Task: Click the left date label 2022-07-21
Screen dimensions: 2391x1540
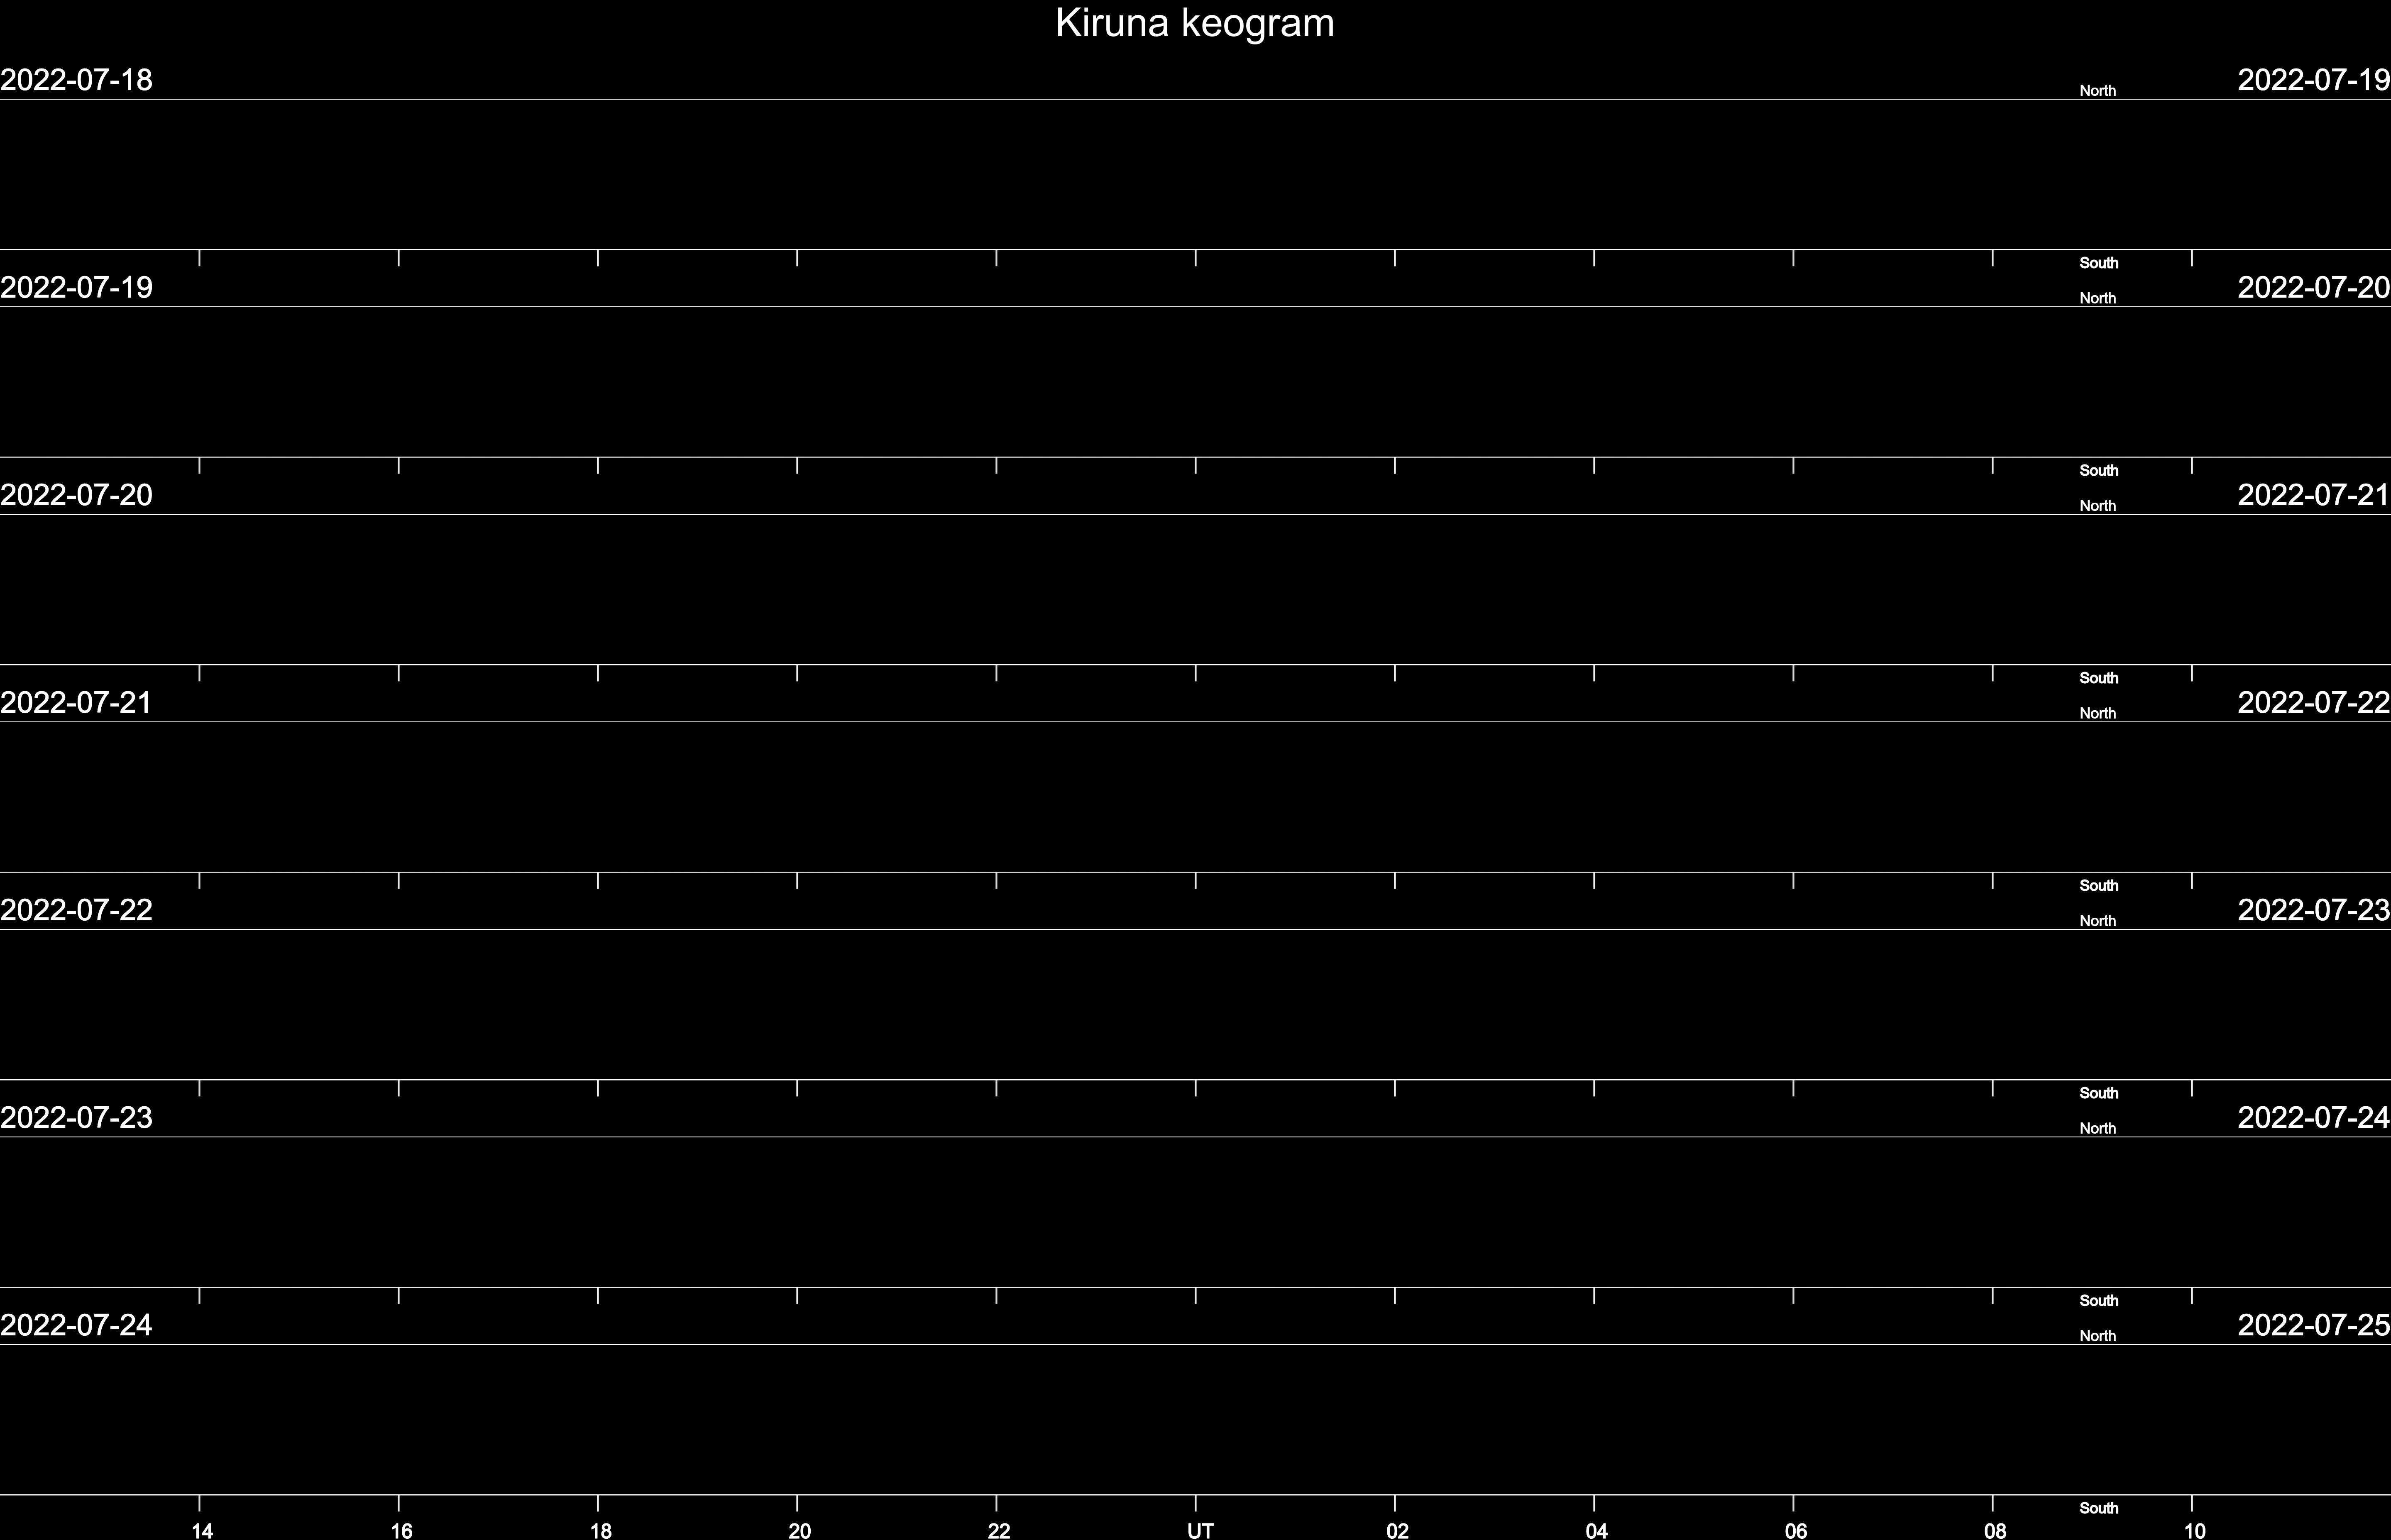Action: (76, 703)
